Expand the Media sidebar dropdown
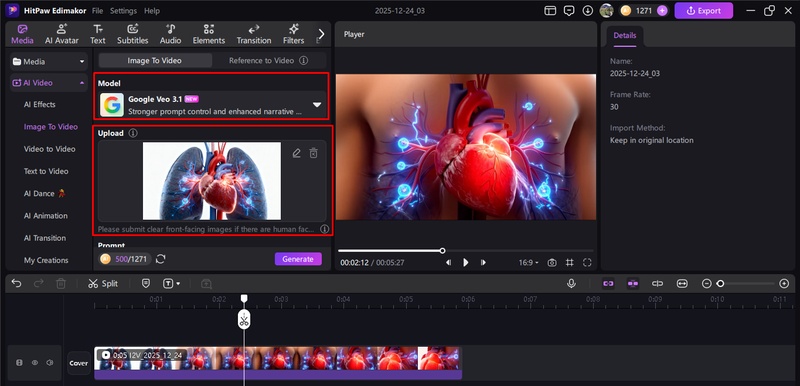Image resolution: width=800 pixels, height=386 pixels. click(48, 62)
